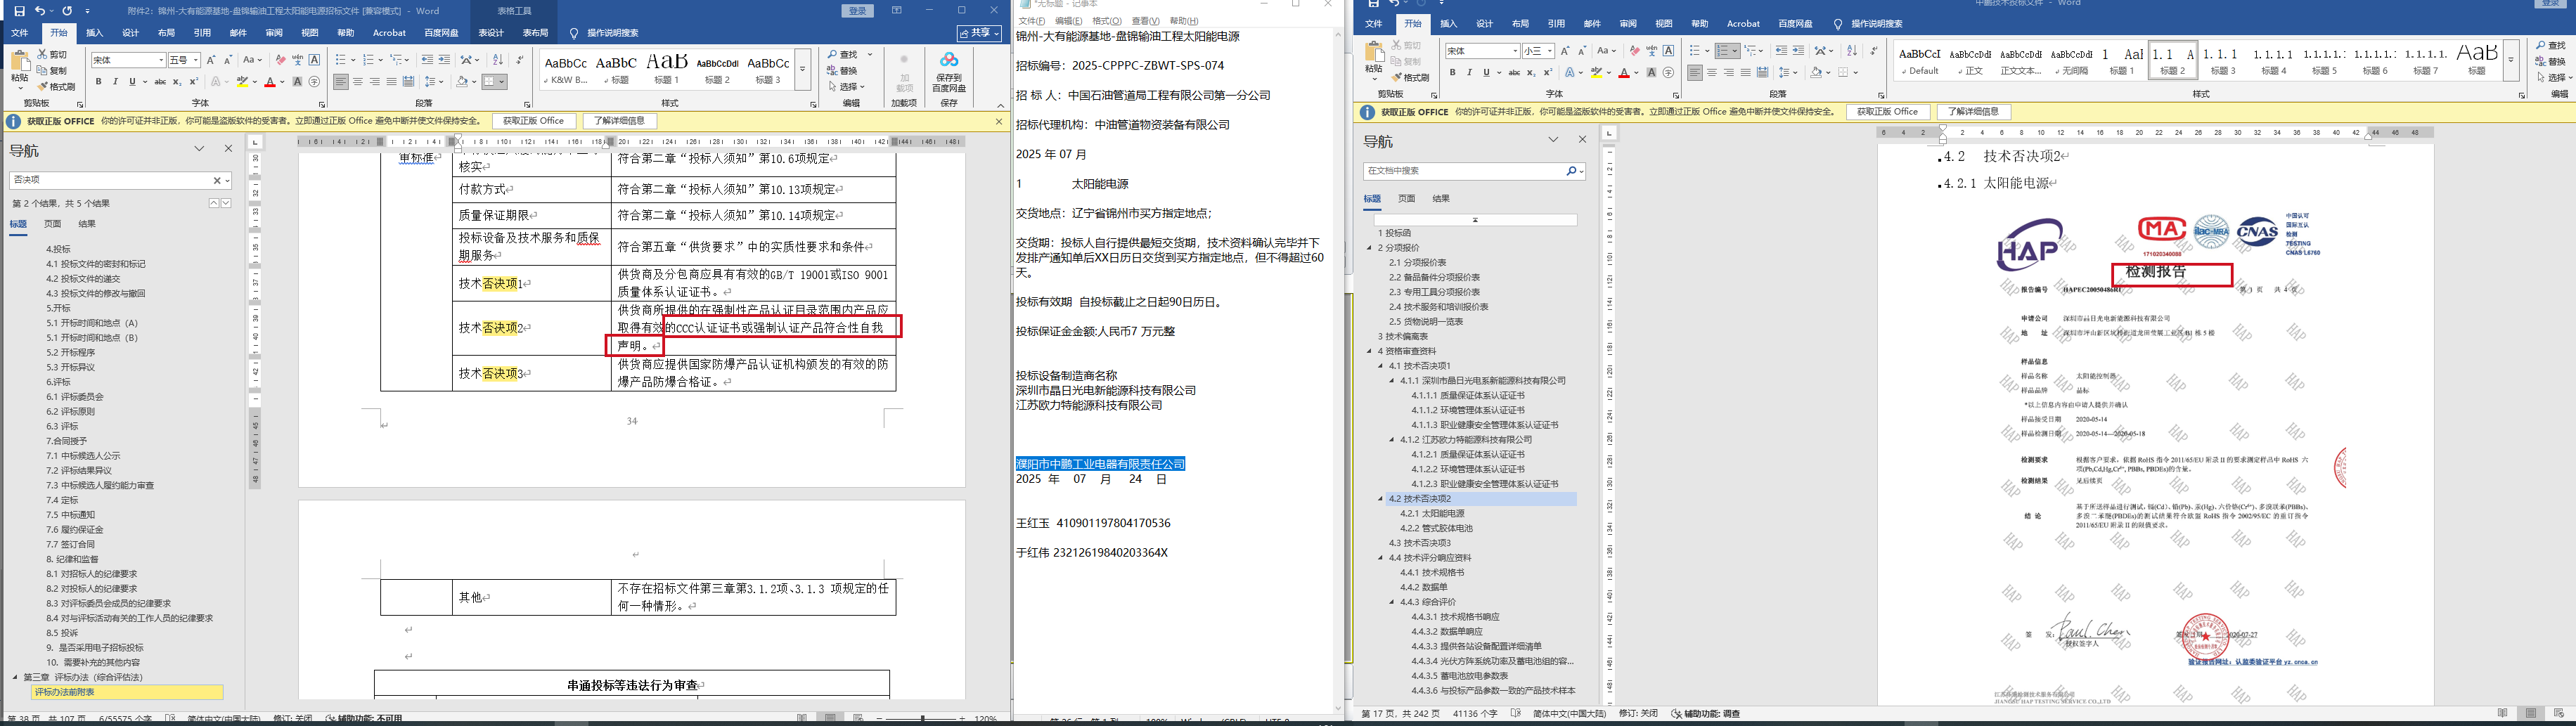The width and height of the screenshot is (2576, 726).
Task: Open 页面 tab in 附件2 navigation pane
Action: tap(53, 224)
